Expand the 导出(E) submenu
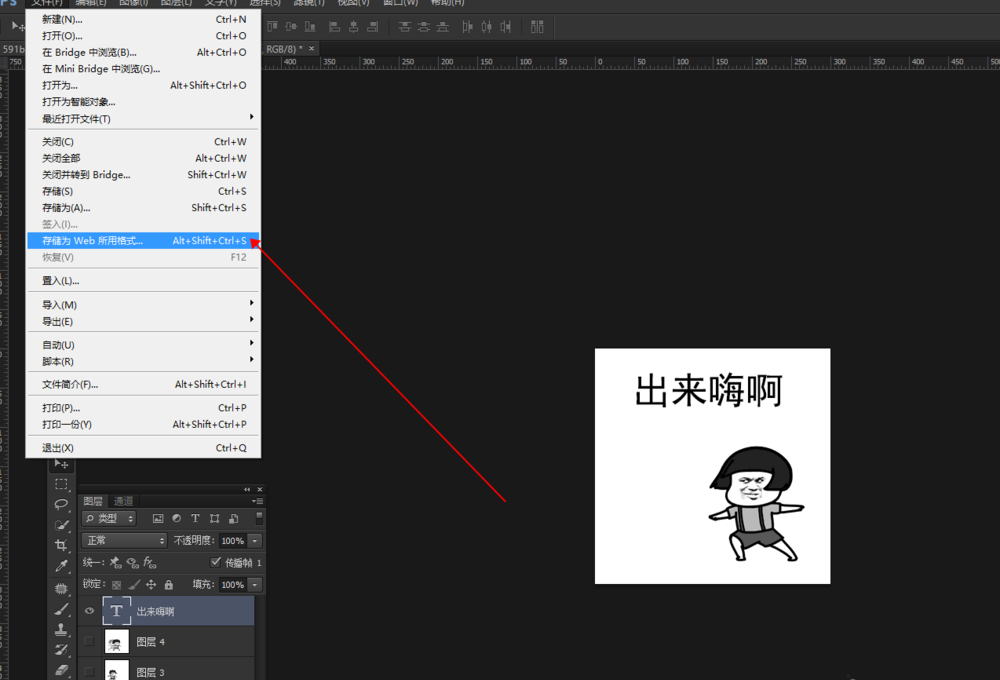This screenshot has width=1000, height=680. point(143,322)
